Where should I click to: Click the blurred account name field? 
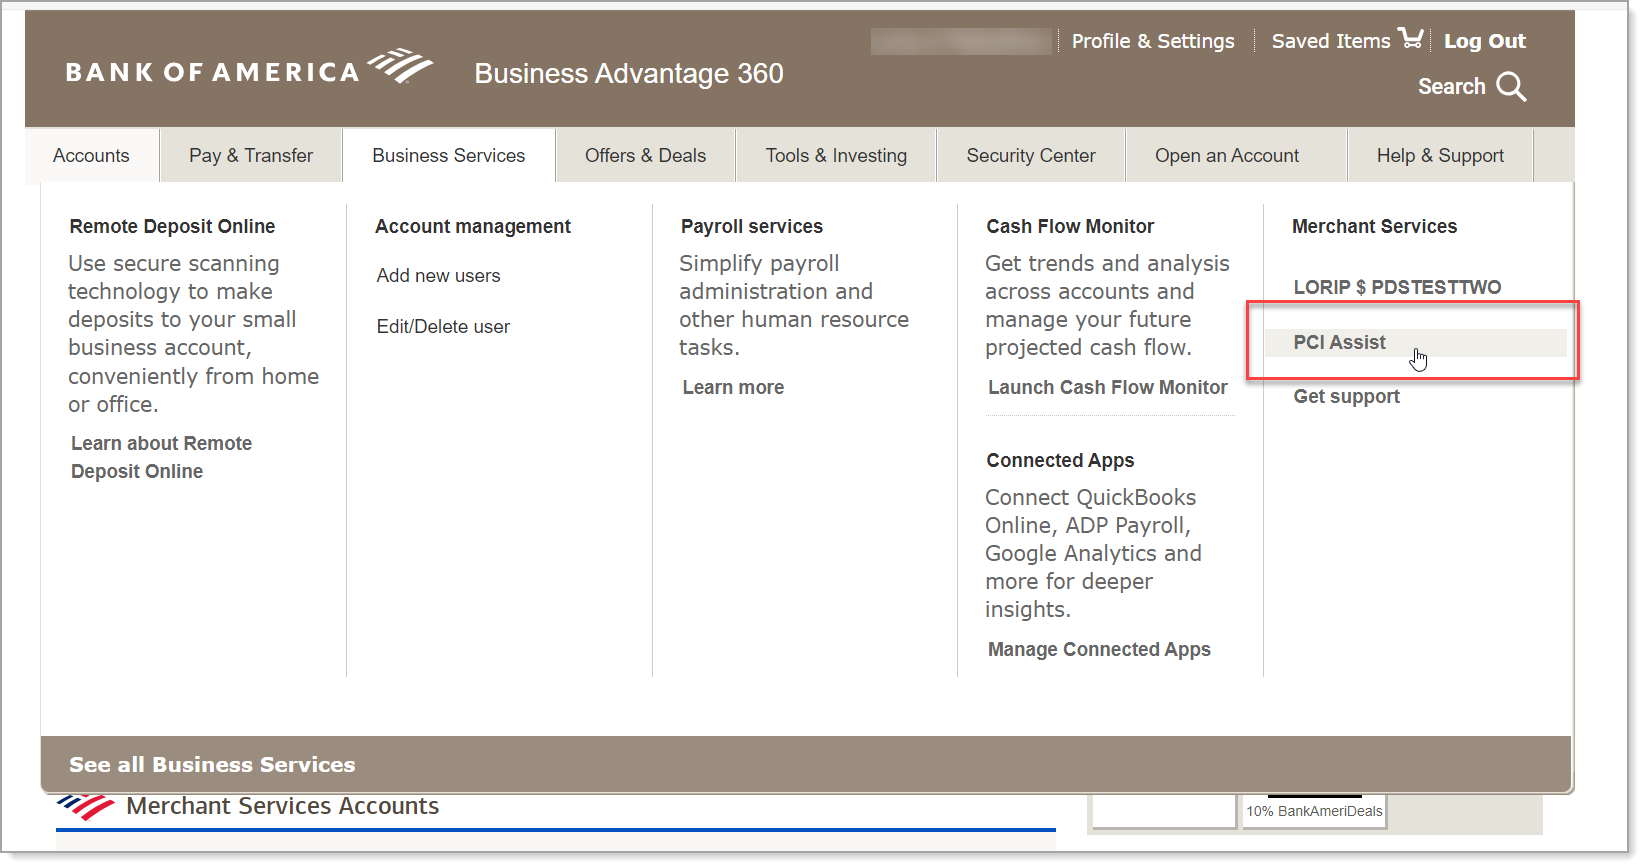click(x=963, y=41)
